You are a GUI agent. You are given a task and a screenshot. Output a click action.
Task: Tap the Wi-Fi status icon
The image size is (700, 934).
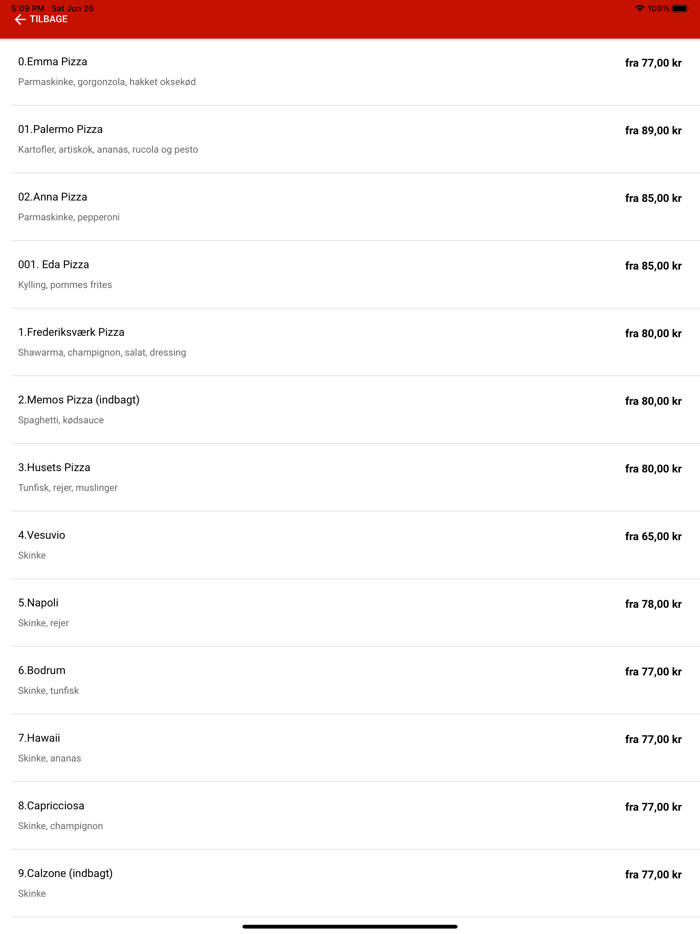(639, 8)
